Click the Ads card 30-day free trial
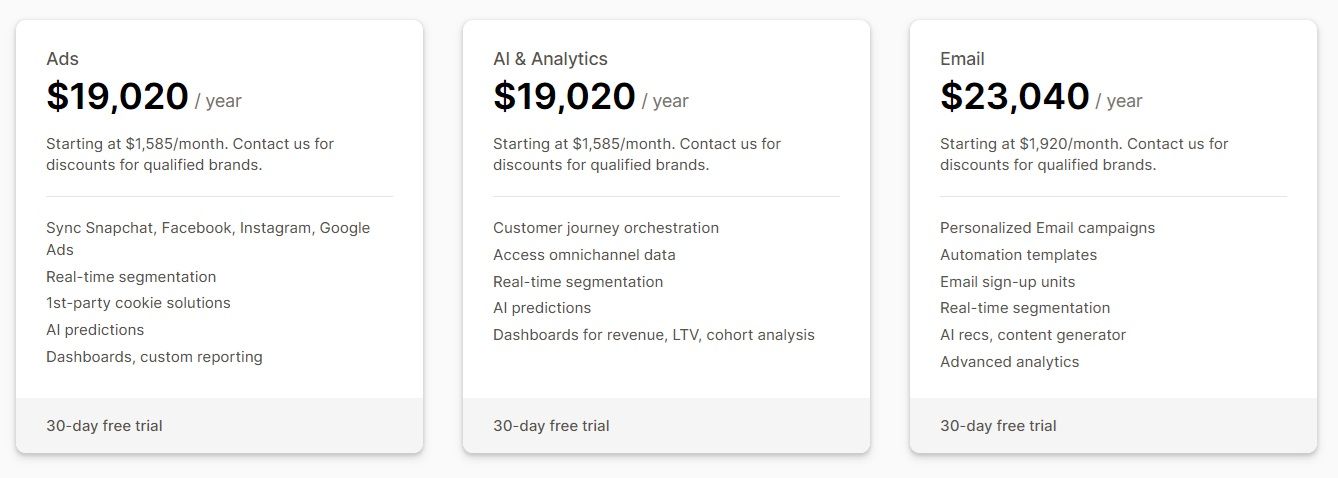The height and width of the screenshot is (478, 1338). click(104, 426)
